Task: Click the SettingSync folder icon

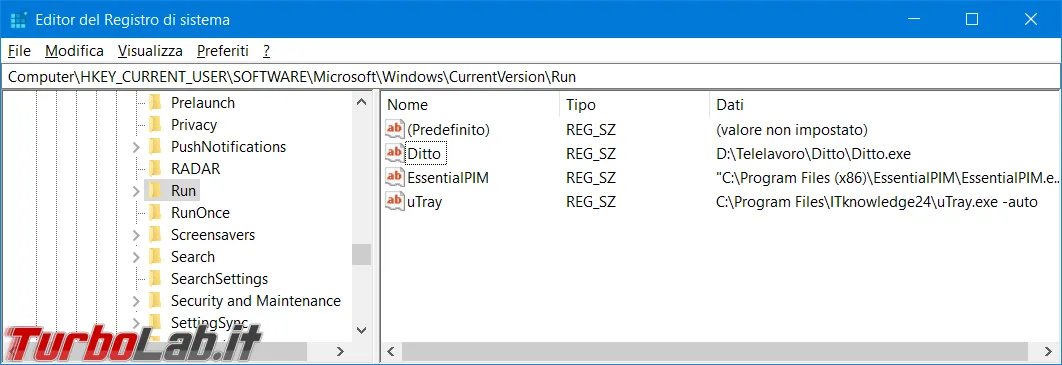Action: (156, 321)
